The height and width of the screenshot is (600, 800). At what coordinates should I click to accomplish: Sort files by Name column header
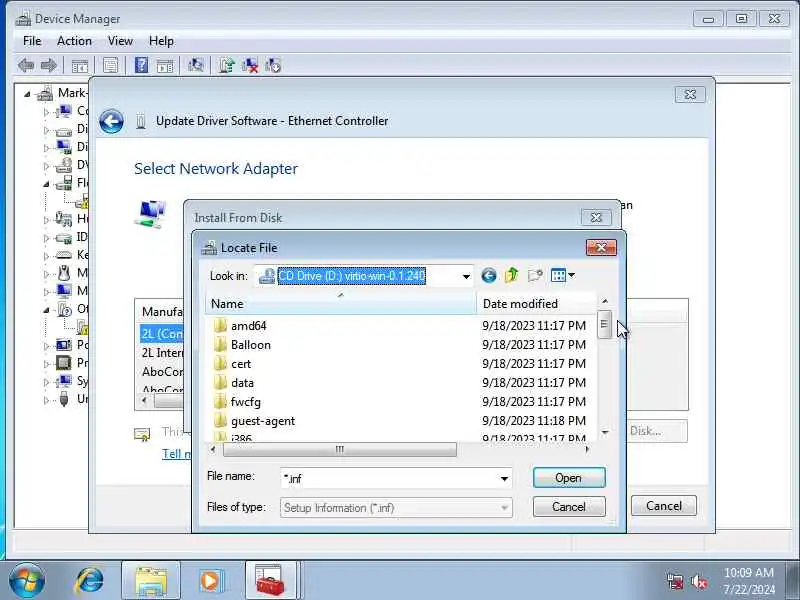pyautogui.click(x=340, y=304)
